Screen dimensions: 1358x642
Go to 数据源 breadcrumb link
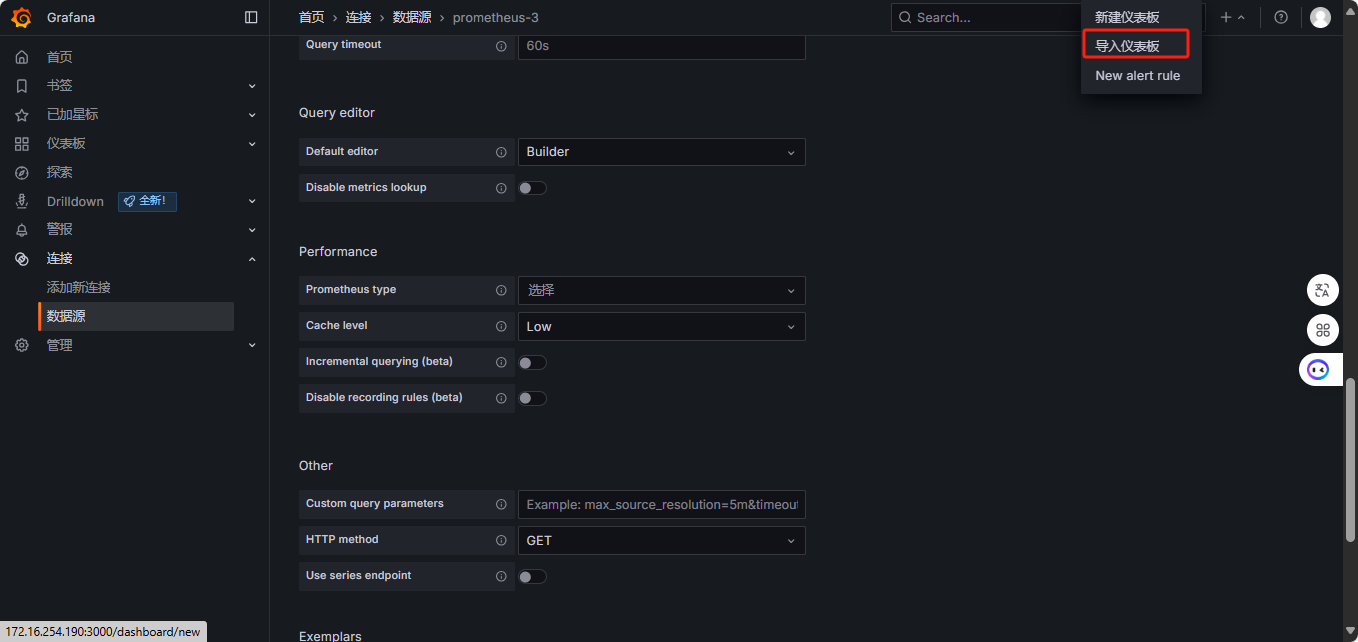412,18
